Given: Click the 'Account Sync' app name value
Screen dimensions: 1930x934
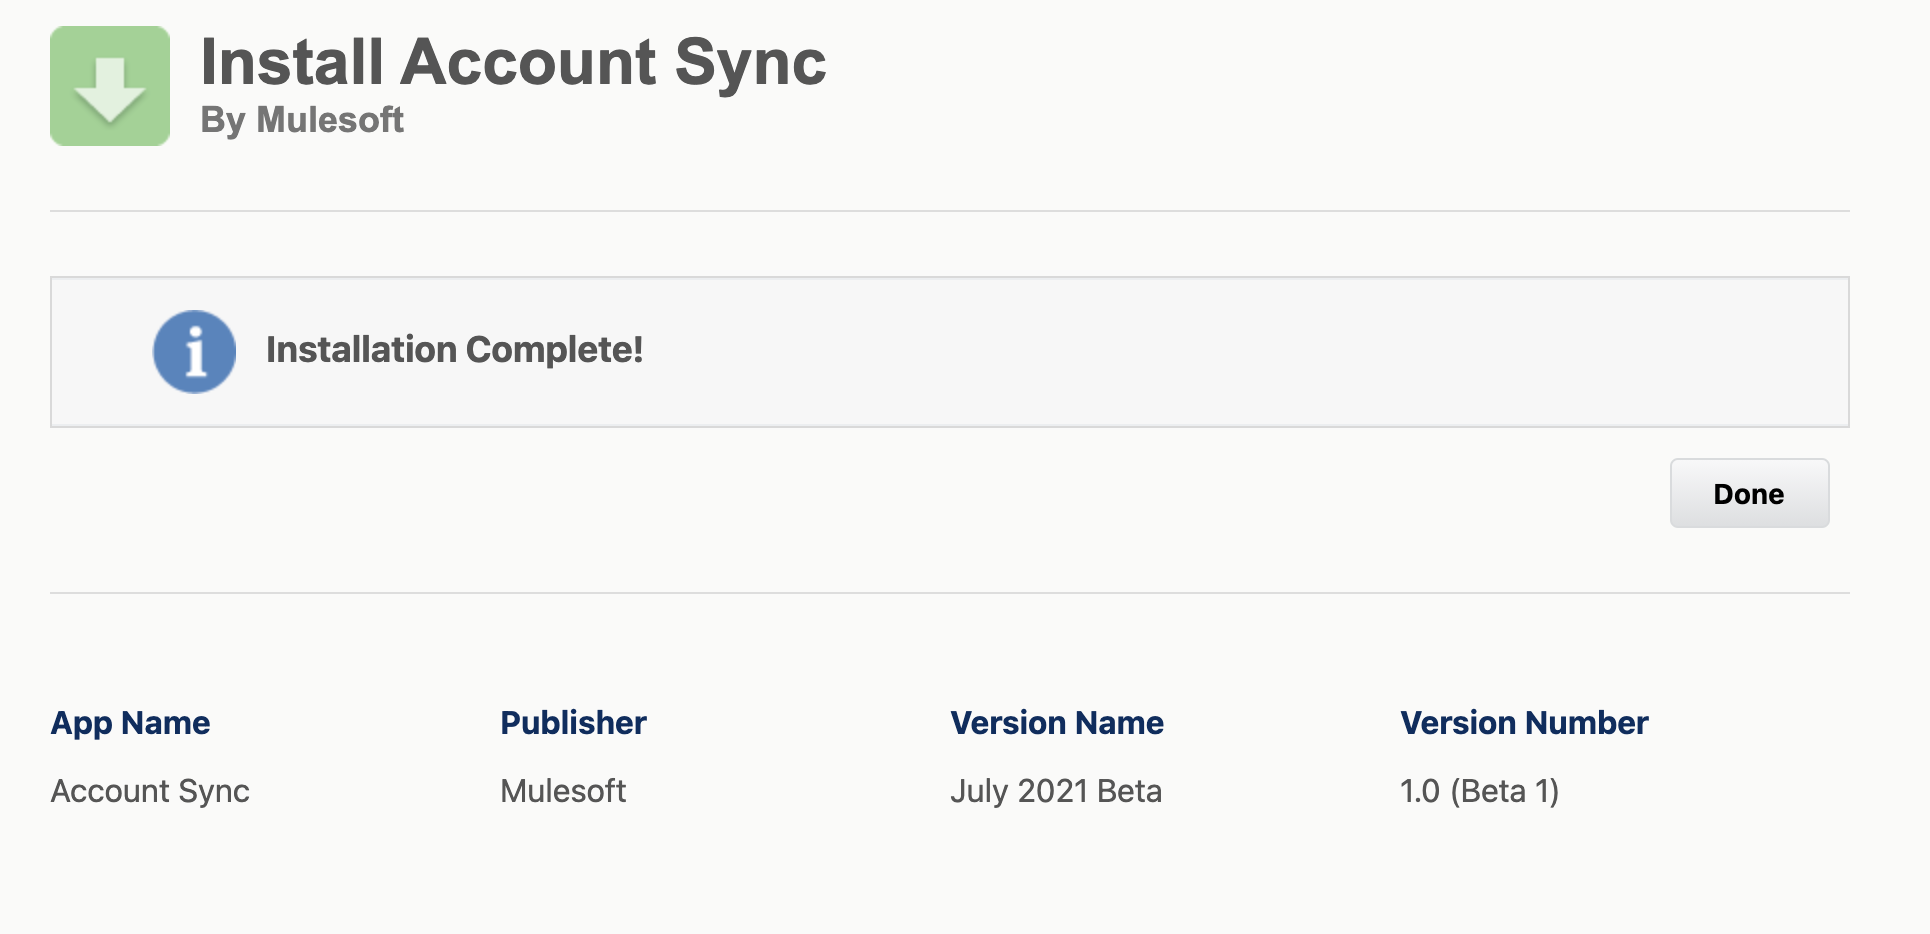Looking at the screenshot, I should 150,791.
